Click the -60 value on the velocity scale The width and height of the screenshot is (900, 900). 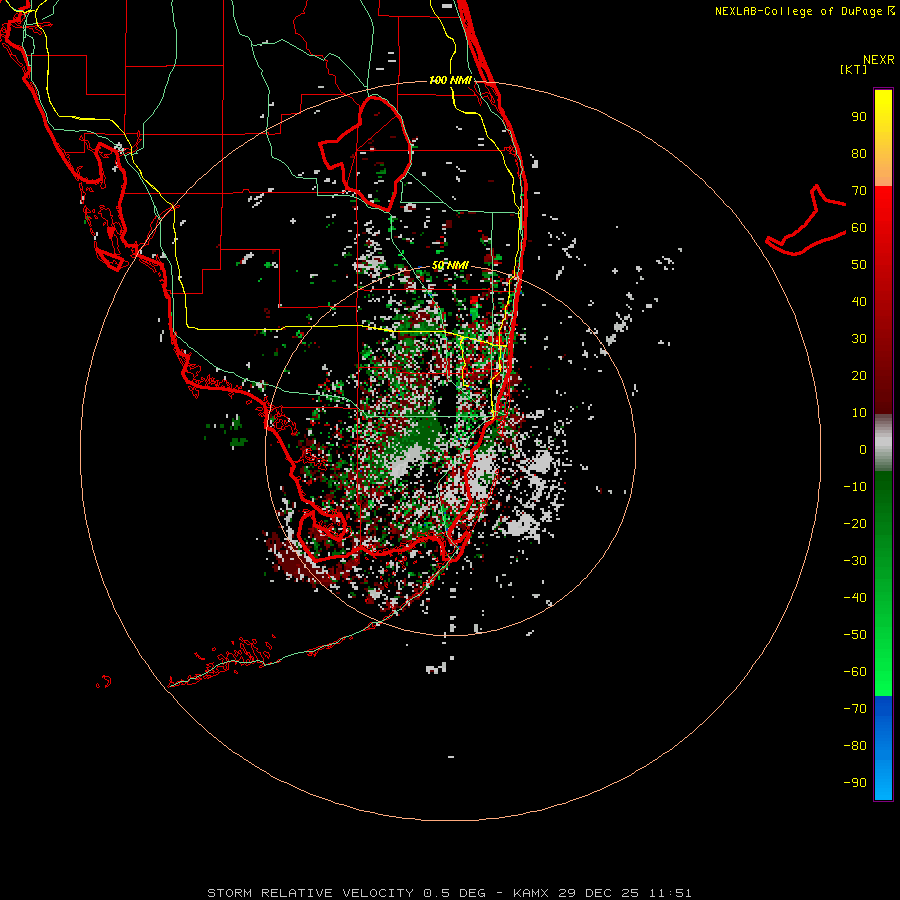(x=855, y=672)
